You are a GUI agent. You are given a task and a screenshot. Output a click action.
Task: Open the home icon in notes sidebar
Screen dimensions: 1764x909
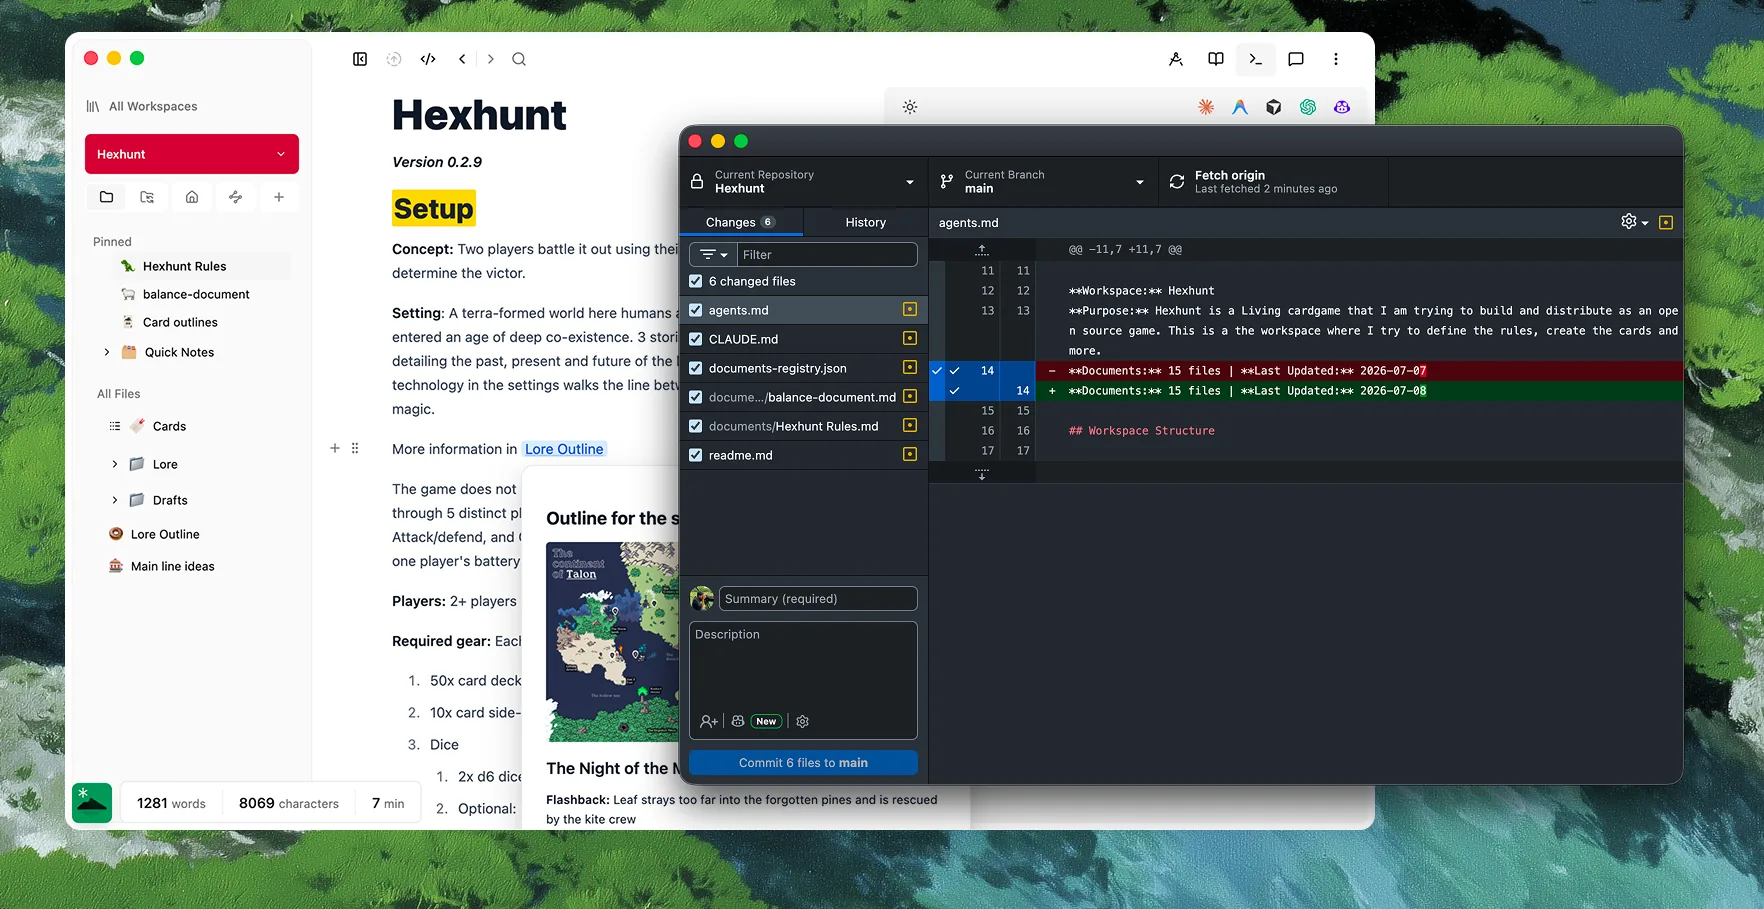tap(192, 197)
